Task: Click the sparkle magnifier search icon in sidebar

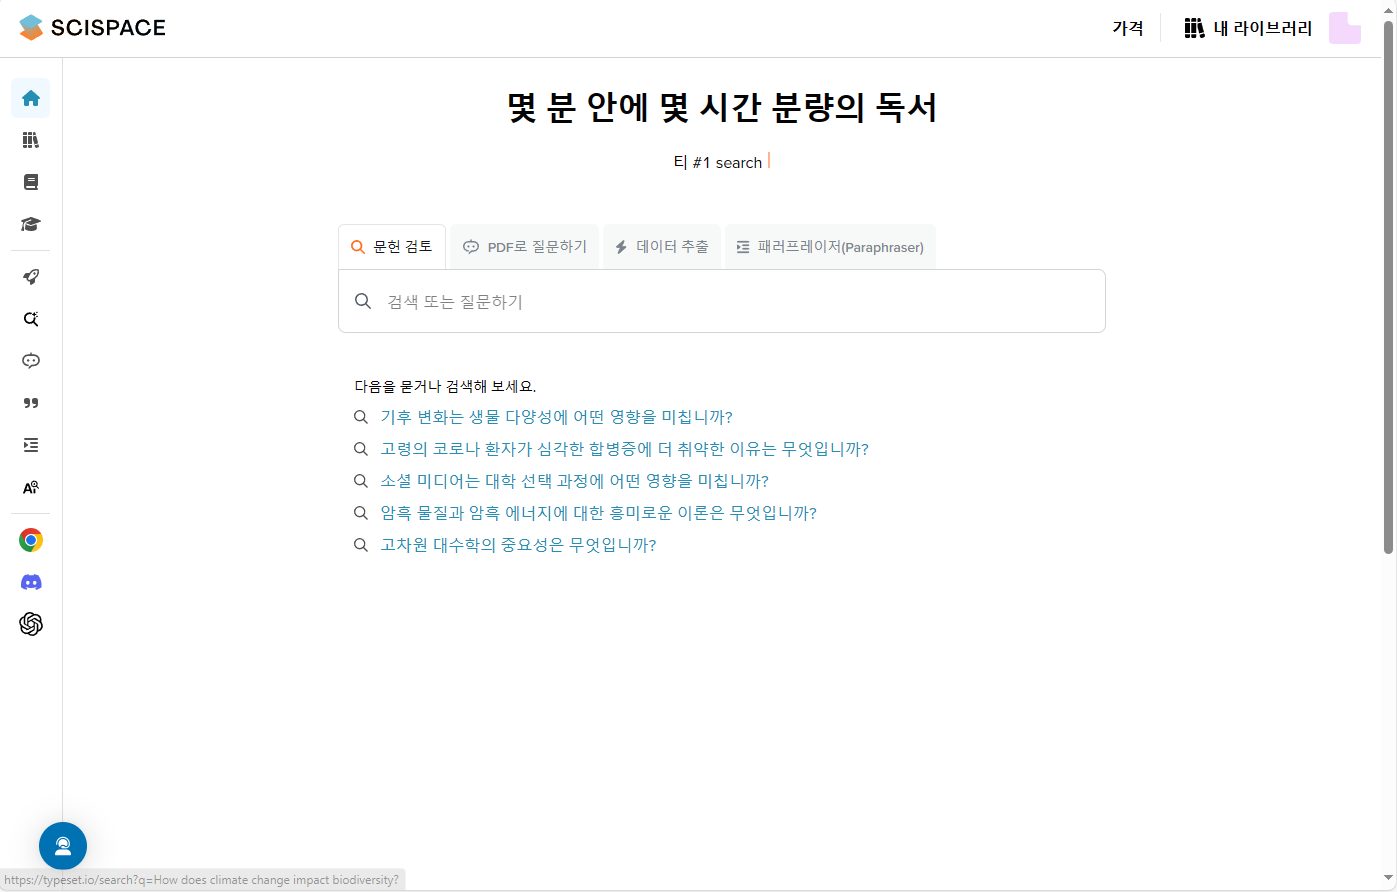Action: click(x=31, y=319)
